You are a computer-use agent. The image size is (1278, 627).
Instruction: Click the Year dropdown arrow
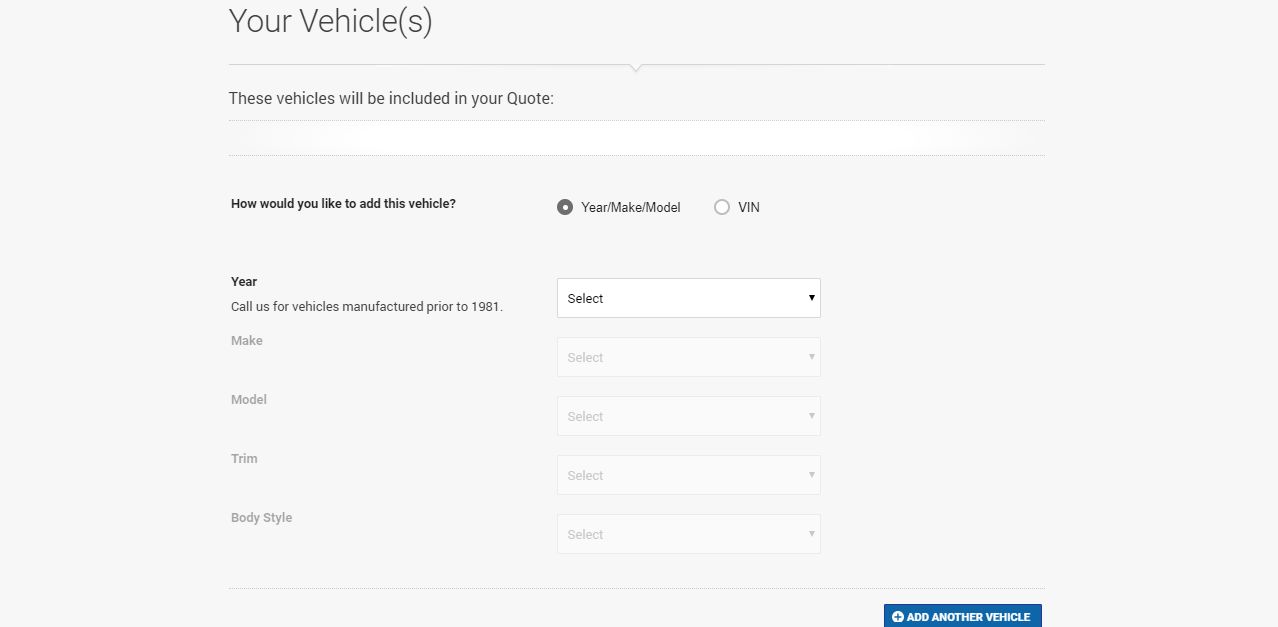click(x=811, y=298)
